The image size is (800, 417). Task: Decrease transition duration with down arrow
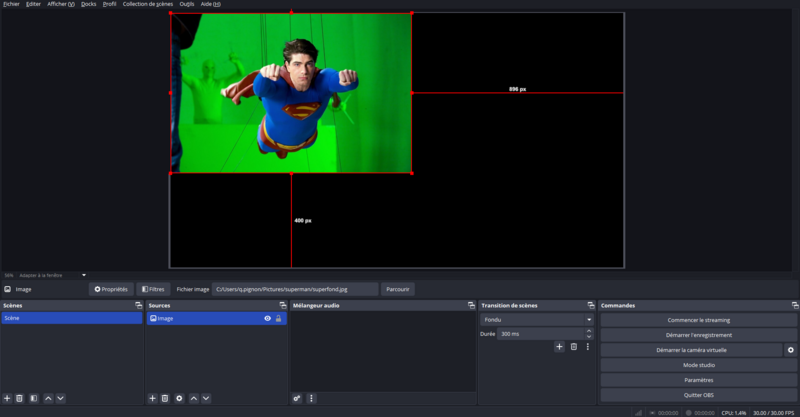tap(589, 337)
